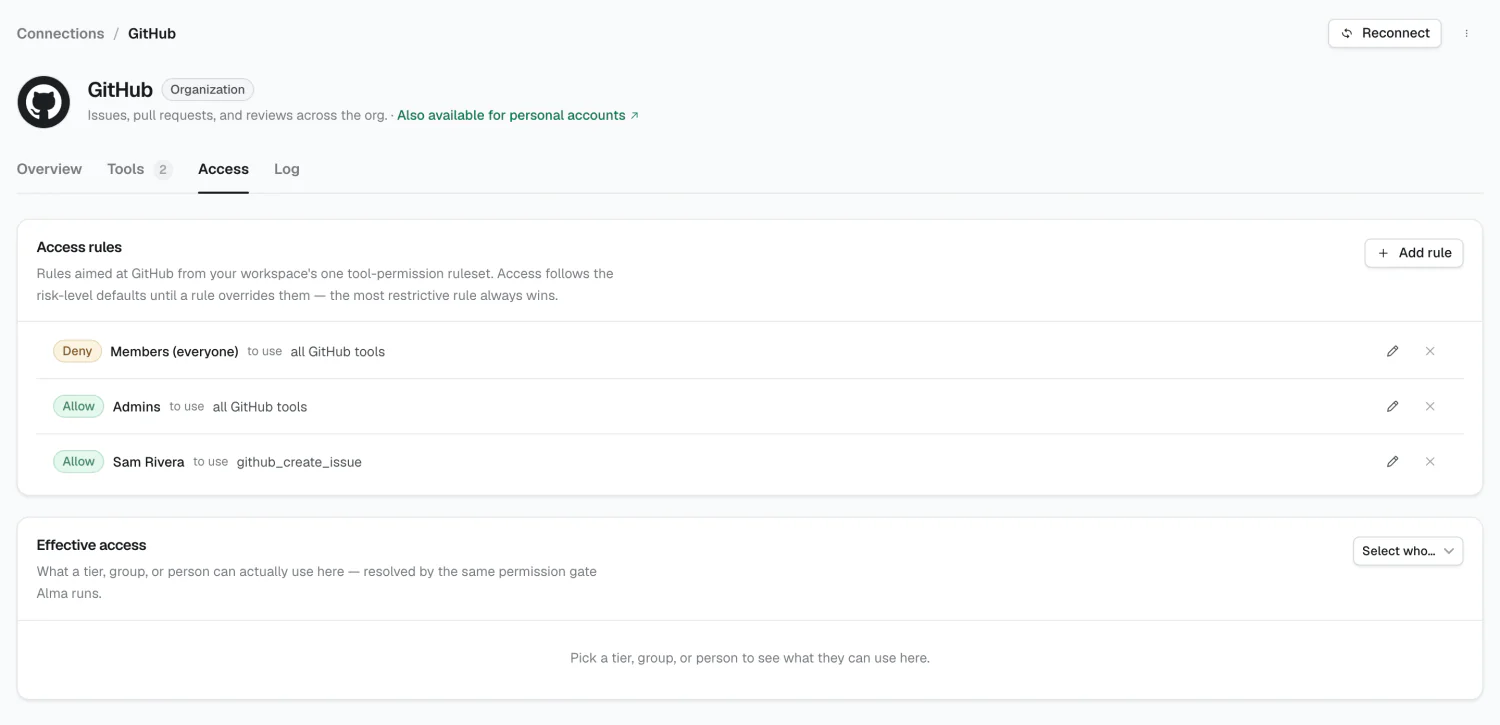
Task: Click the Organization badge
Action: click(207, 90)
